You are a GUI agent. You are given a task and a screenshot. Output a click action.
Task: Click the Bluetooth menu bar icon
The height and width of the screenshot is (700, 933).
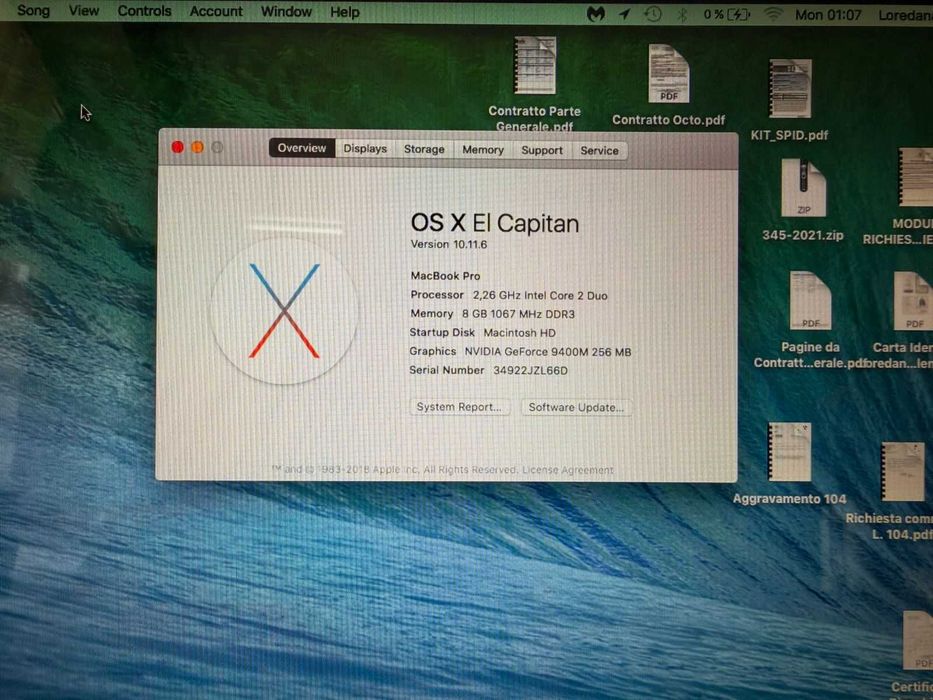682,14
